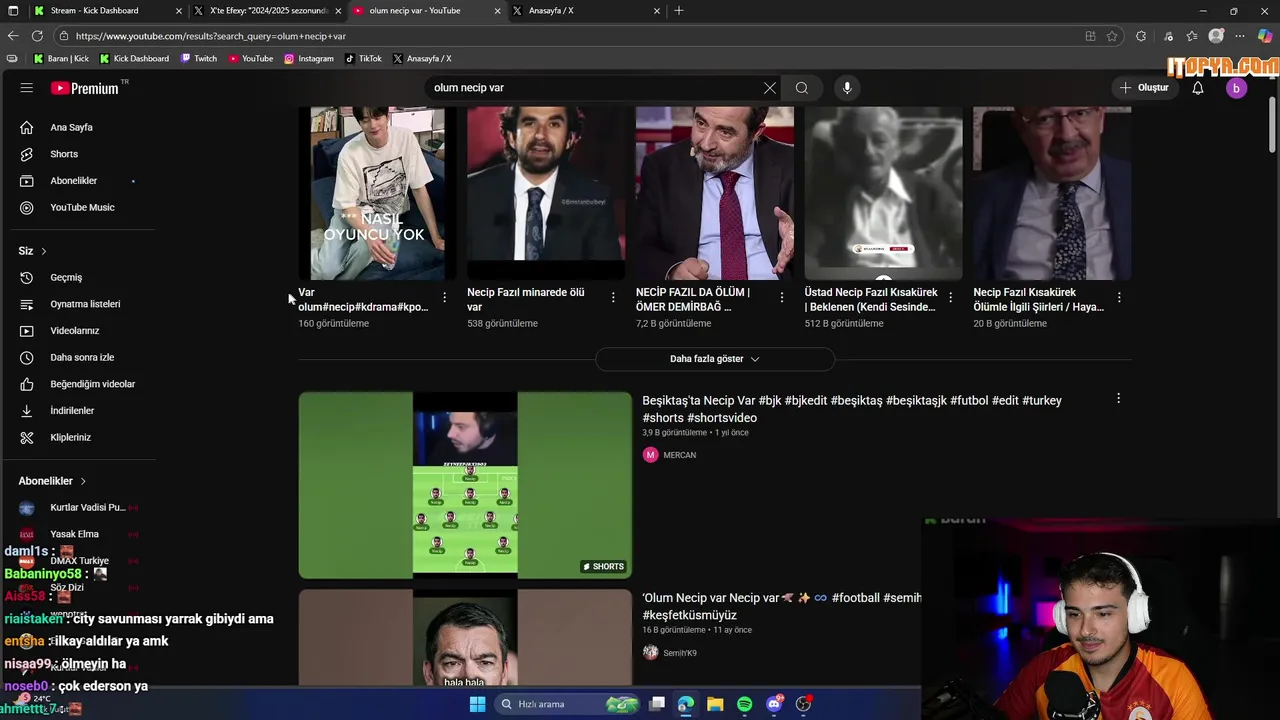This screenshot has width=1280, height=720.
Task: Open Spotify from the taskbar
Action: click(745, 704)
